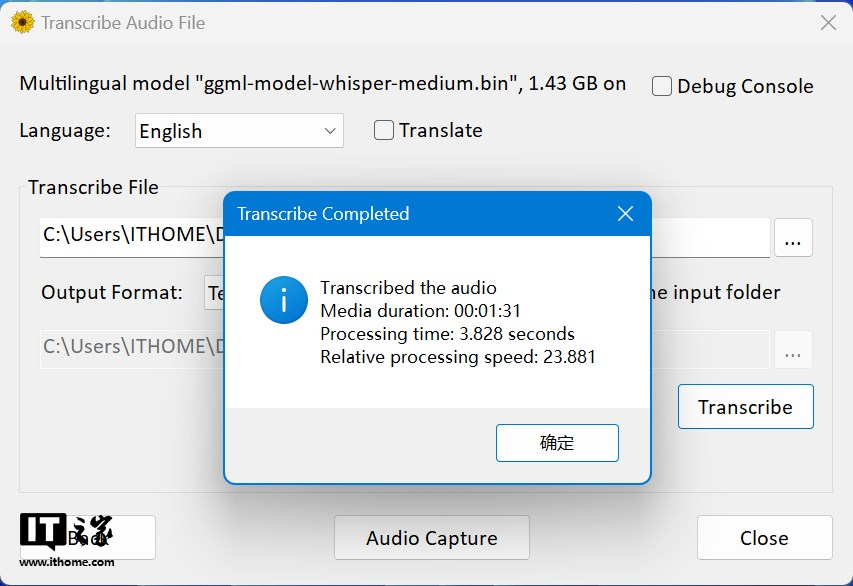Click the disabled output path field
This screenshot has width=853, height=586.
coord(130,348)
